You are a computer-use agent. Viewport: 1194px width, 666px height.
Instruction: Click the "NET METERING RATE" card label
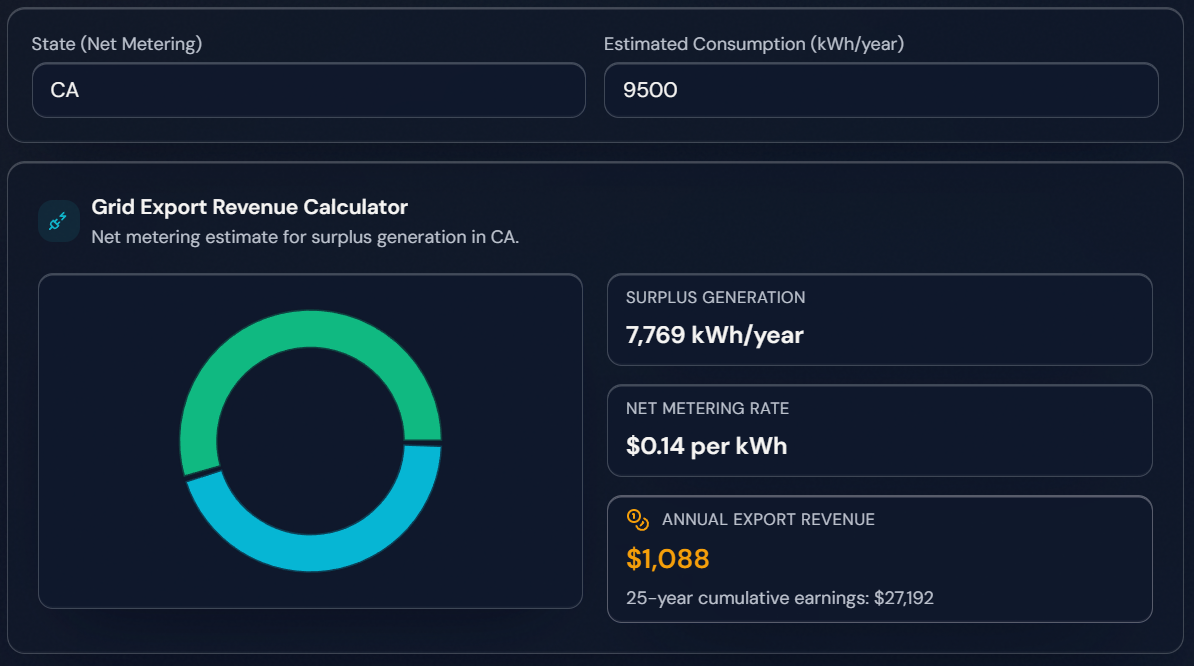click(707, 408)
